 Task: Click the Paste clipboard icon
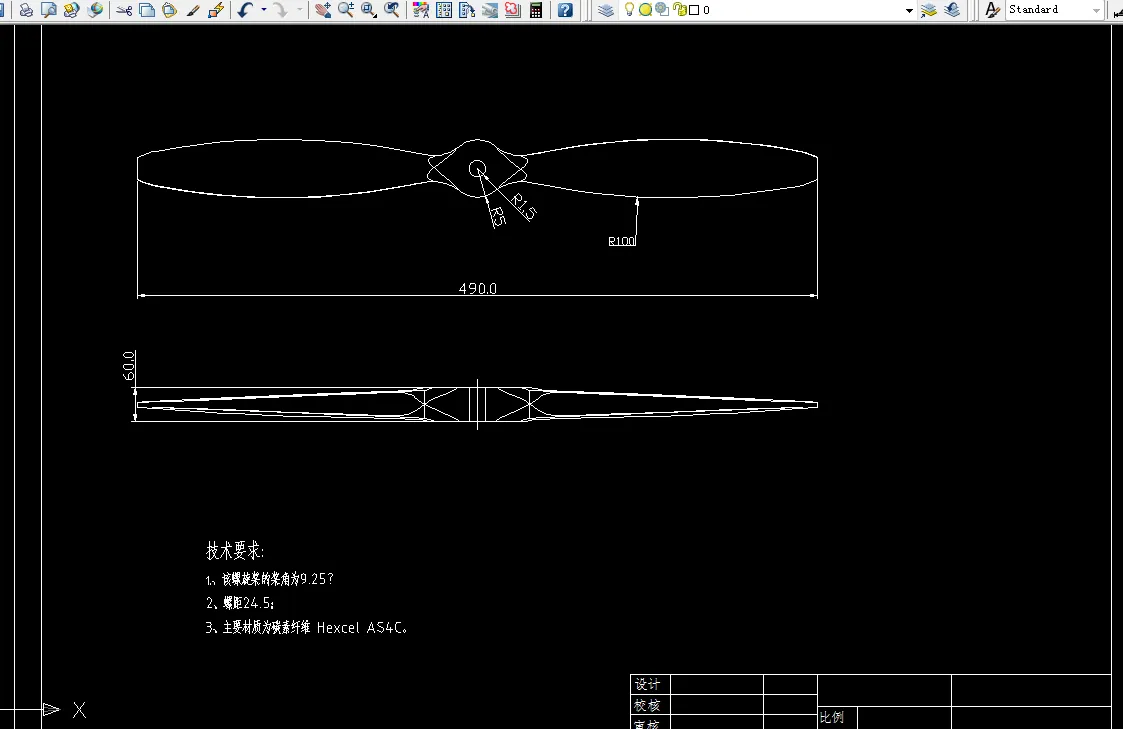click(170, 10)
